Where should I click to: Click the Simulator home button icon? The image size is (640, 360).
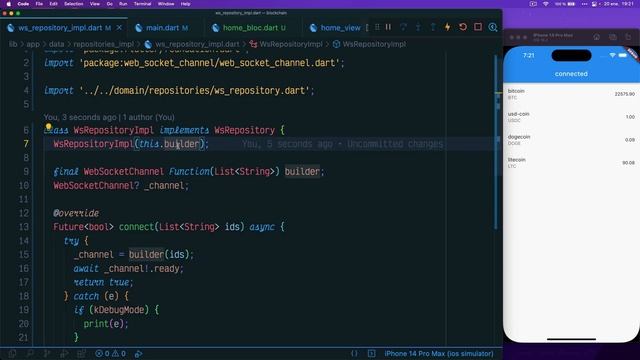pos(596,37)
